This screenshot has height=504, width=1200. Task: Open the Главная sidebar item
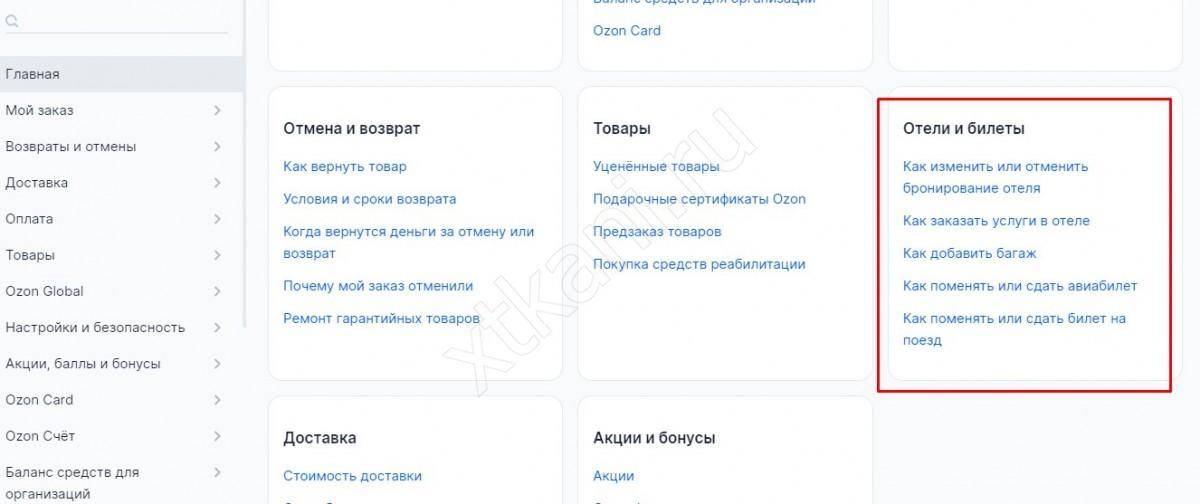[x=32, y=74]
